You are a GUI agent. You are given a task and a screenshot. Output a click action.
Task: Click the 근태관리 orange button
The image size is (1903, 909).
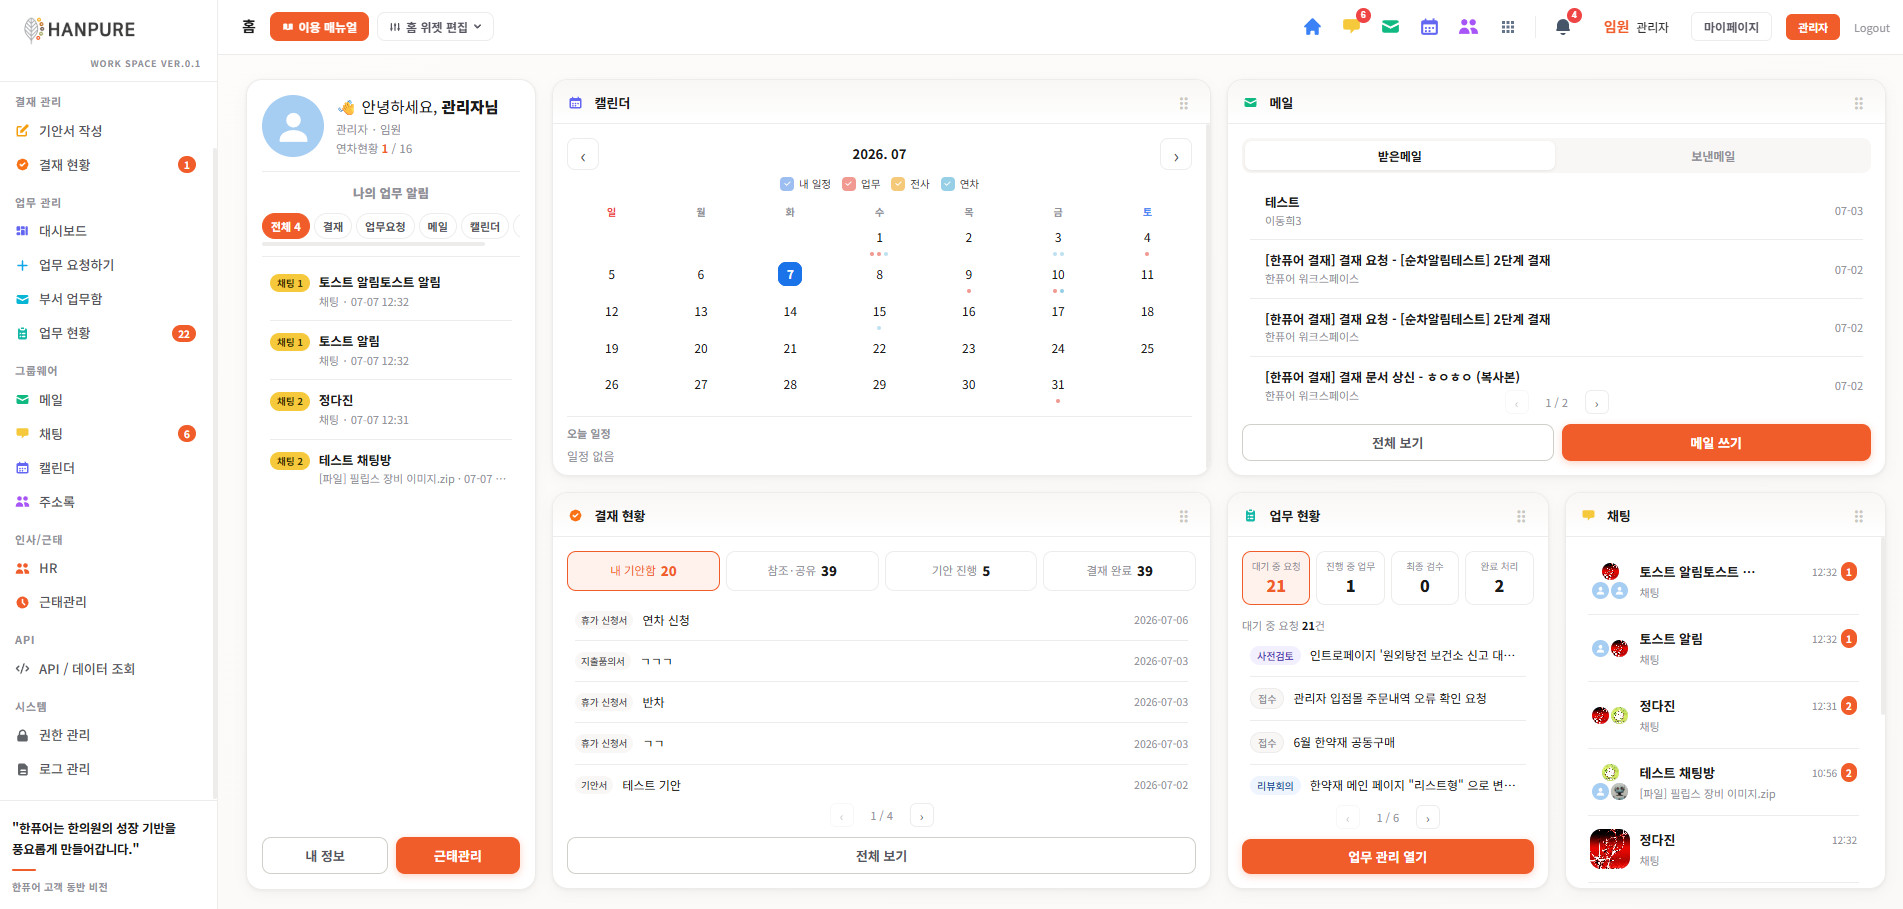click(x=458, y=856)
